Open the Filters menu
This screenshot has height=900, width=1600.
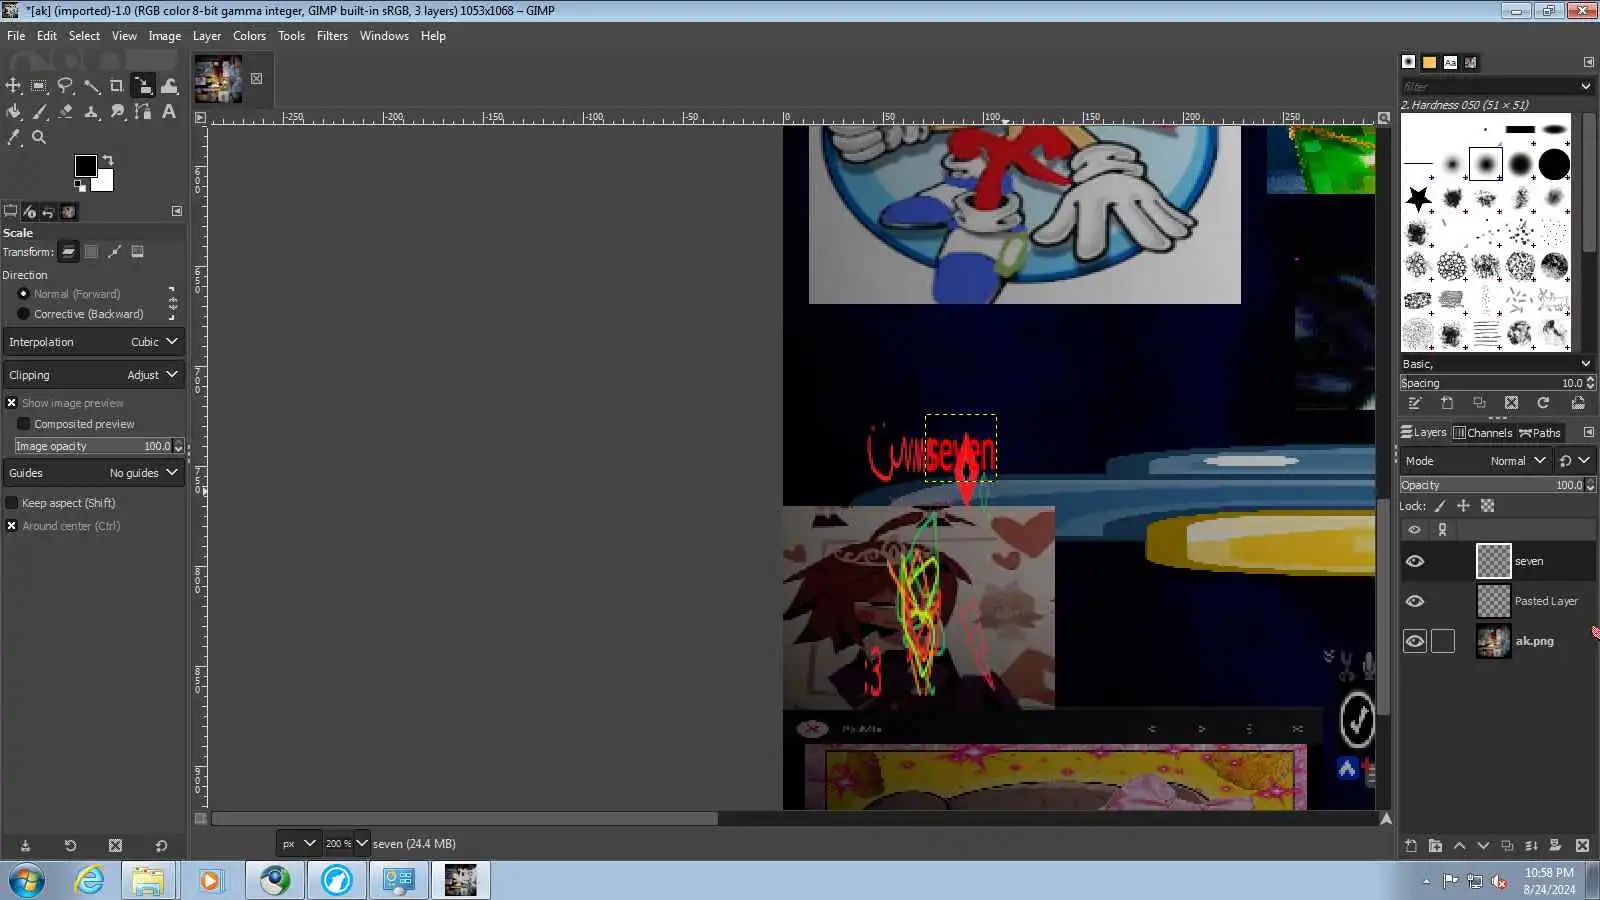pos(332,36)
